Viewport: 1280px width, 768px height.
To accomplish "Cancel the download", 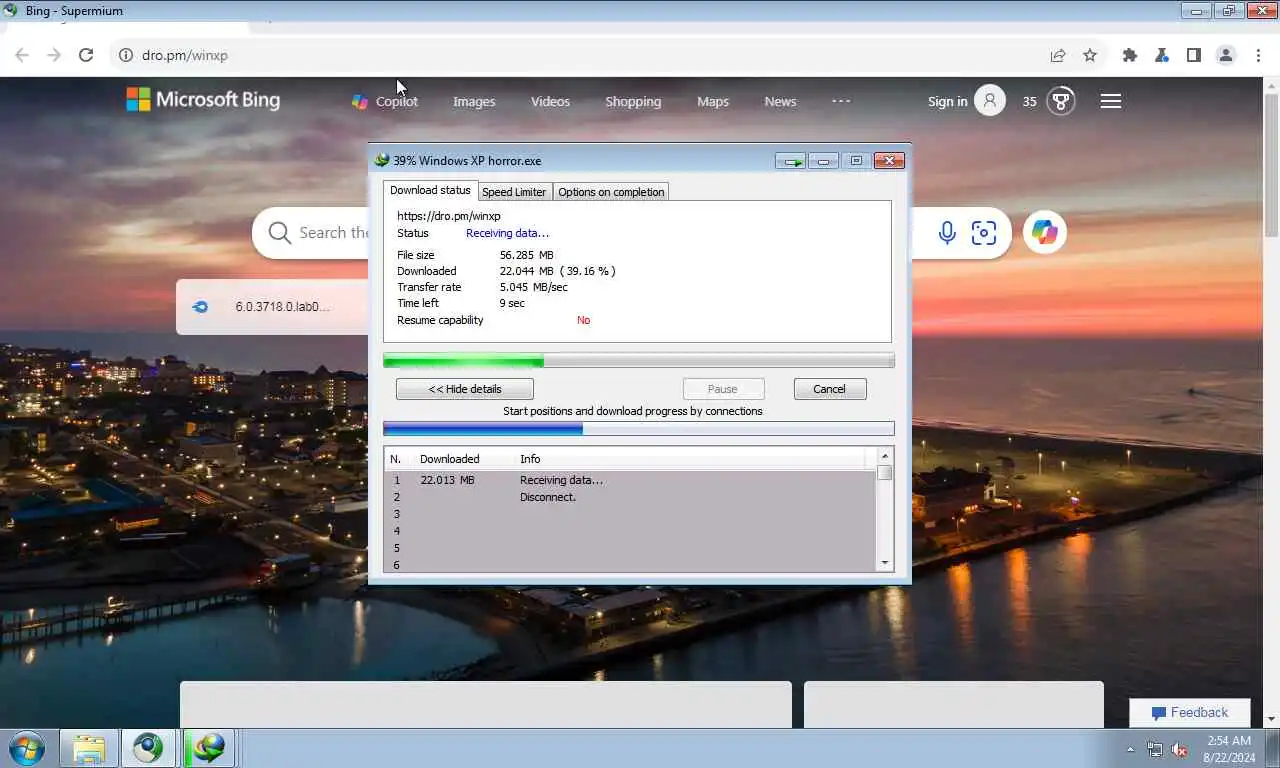I will 830,389.
